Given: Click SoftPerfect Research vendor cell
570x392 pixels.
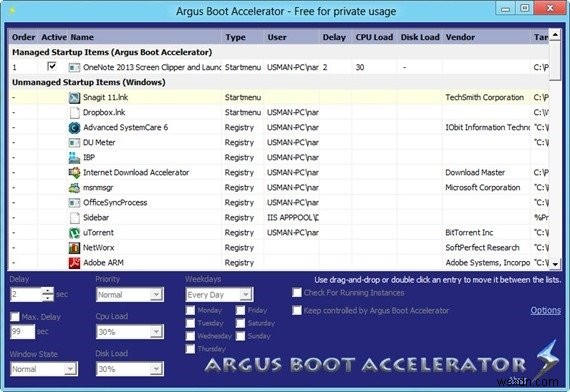Looking at the screenshot, I should click(x=482, y=248).
